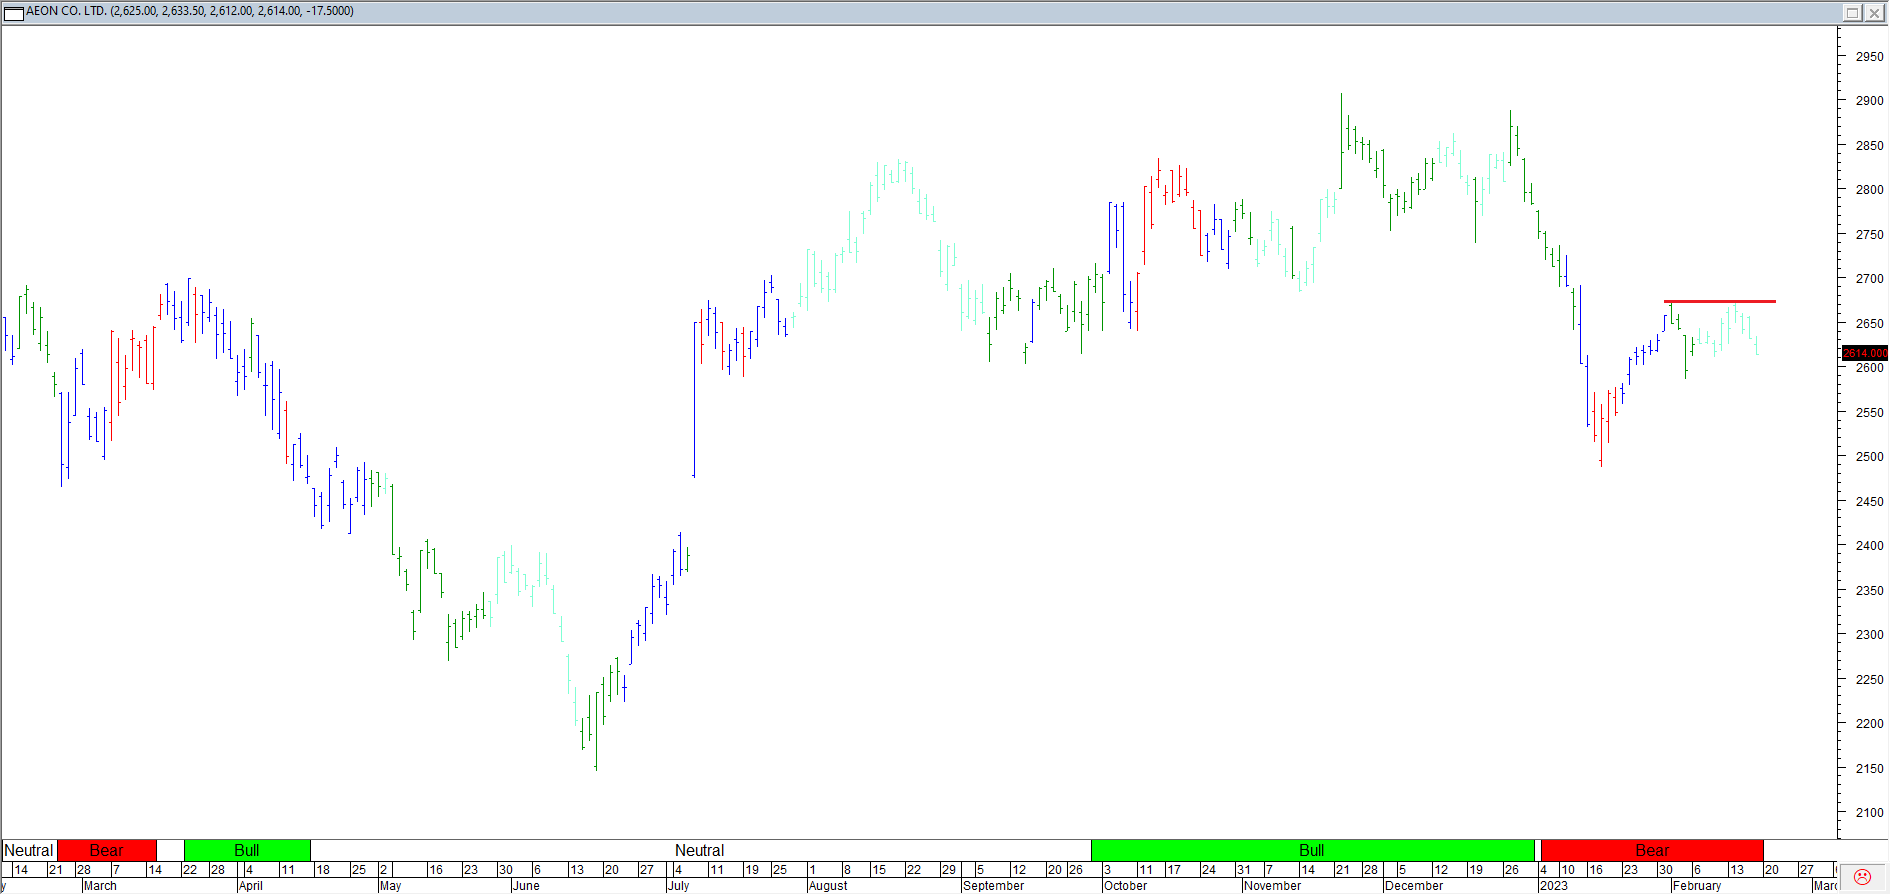The image size is (1890, 894).
Task: Click the 2800 price axis label
Action: click(x=1869, y=190)
